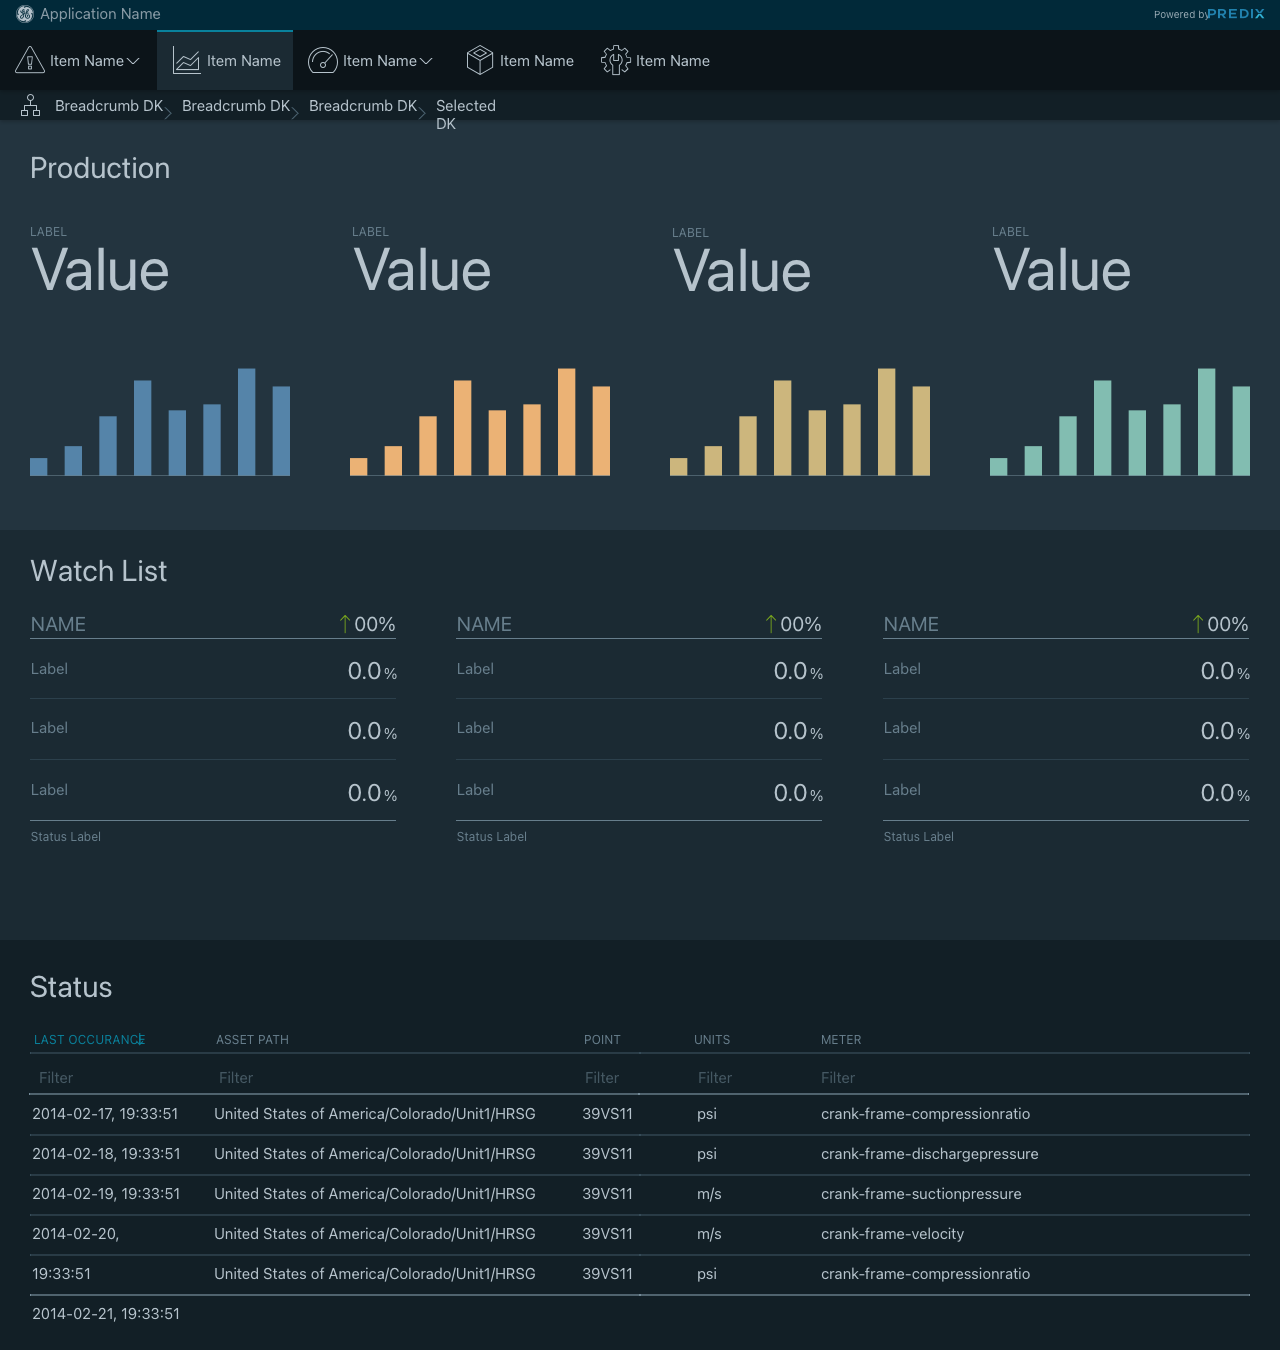Select the crank-frame-dischargepressure row
1280x1350 pixels.
pos(929,1154)
